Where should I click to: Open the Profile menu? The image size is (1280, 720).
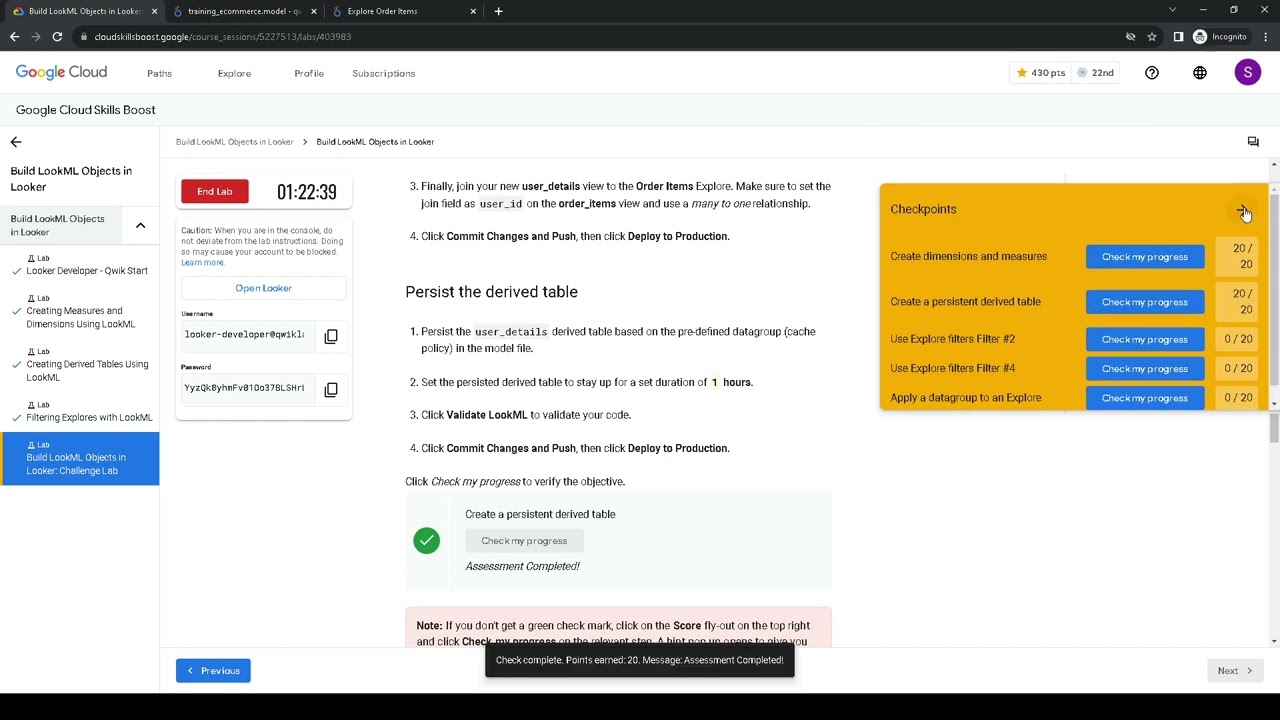click(309, 73)
